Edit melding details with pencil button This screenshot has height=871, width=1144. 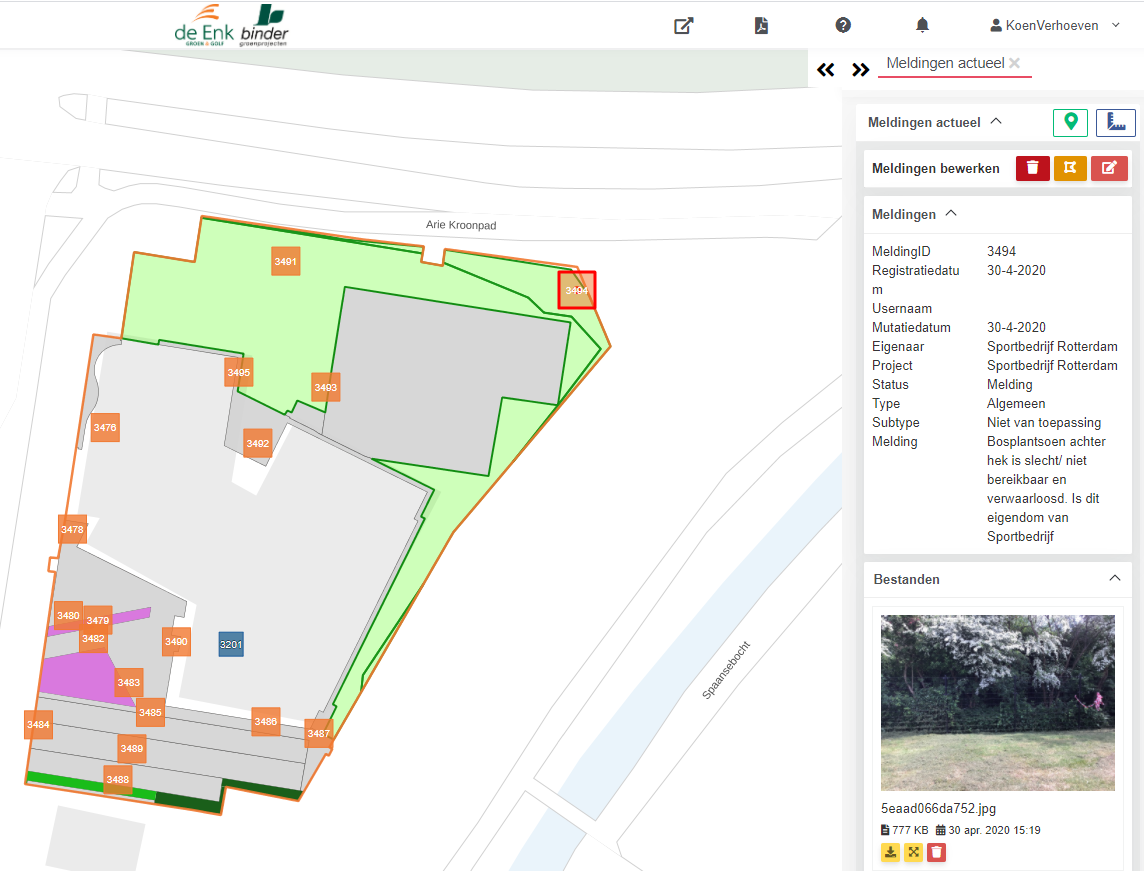click(x=1109, y=168)
